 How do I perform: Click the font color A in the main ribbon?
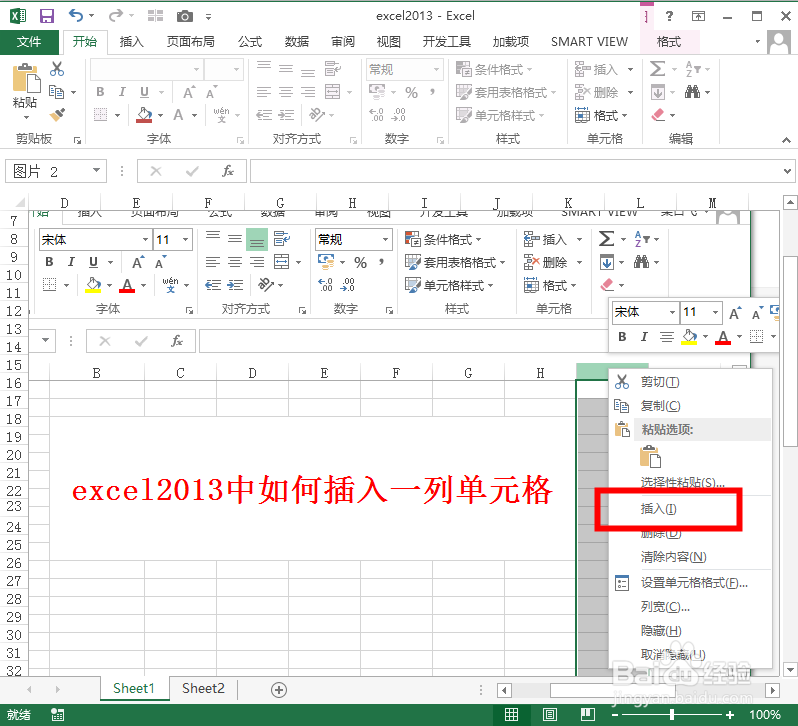click(x=178, y=114)
